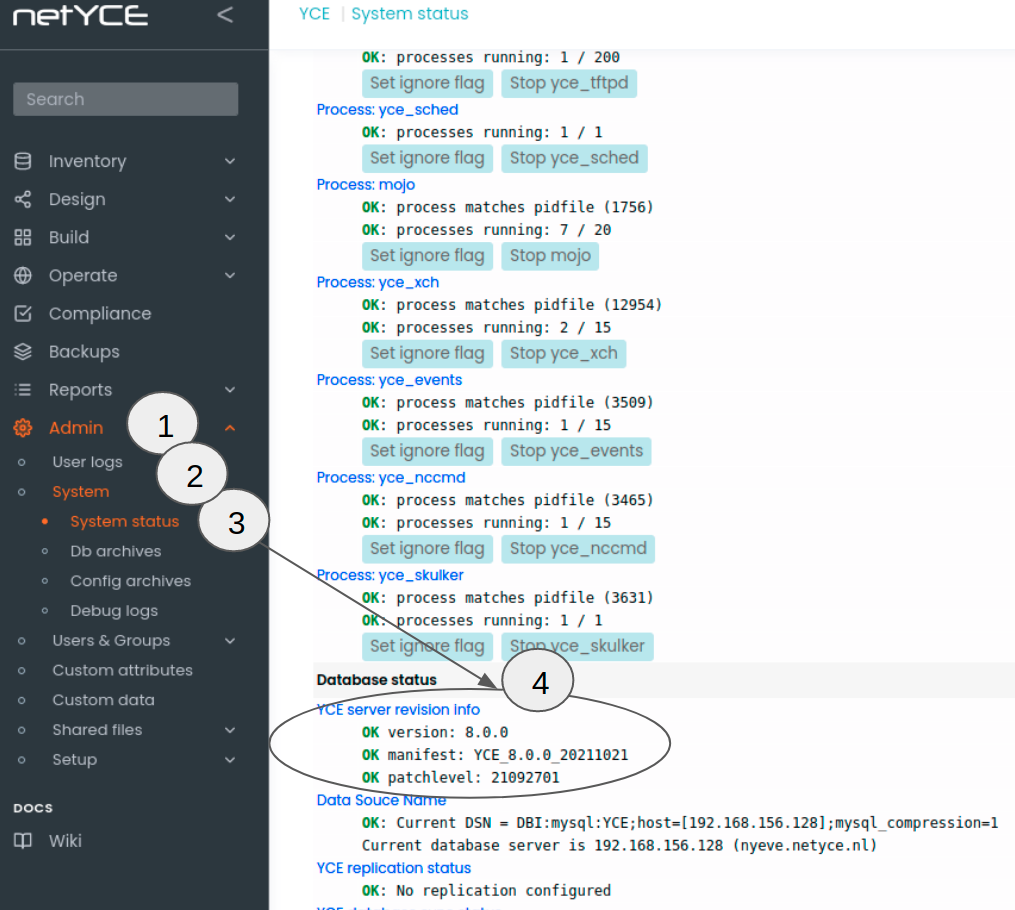Click the Process: yce_xch heading
The image size is (1015, 910).
click(x=377, y=283)
